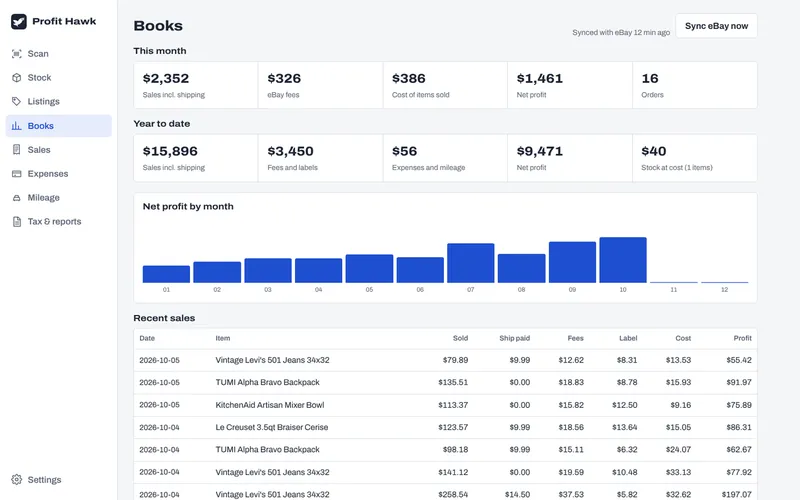Image resolution: width=800 pixels, height=500 pixels.
Task: Click the $24.07 cost cell
Action: coord(678,450)
